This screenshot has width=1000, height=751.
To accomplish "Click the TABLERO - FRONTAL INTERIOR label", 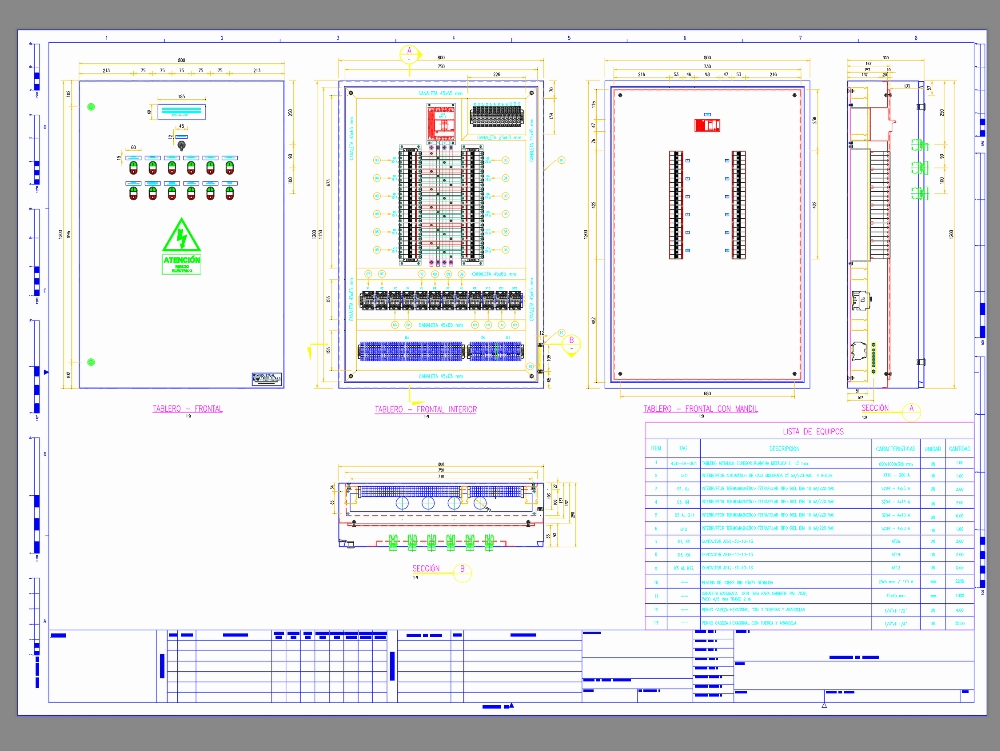I will tap(426, 410).
